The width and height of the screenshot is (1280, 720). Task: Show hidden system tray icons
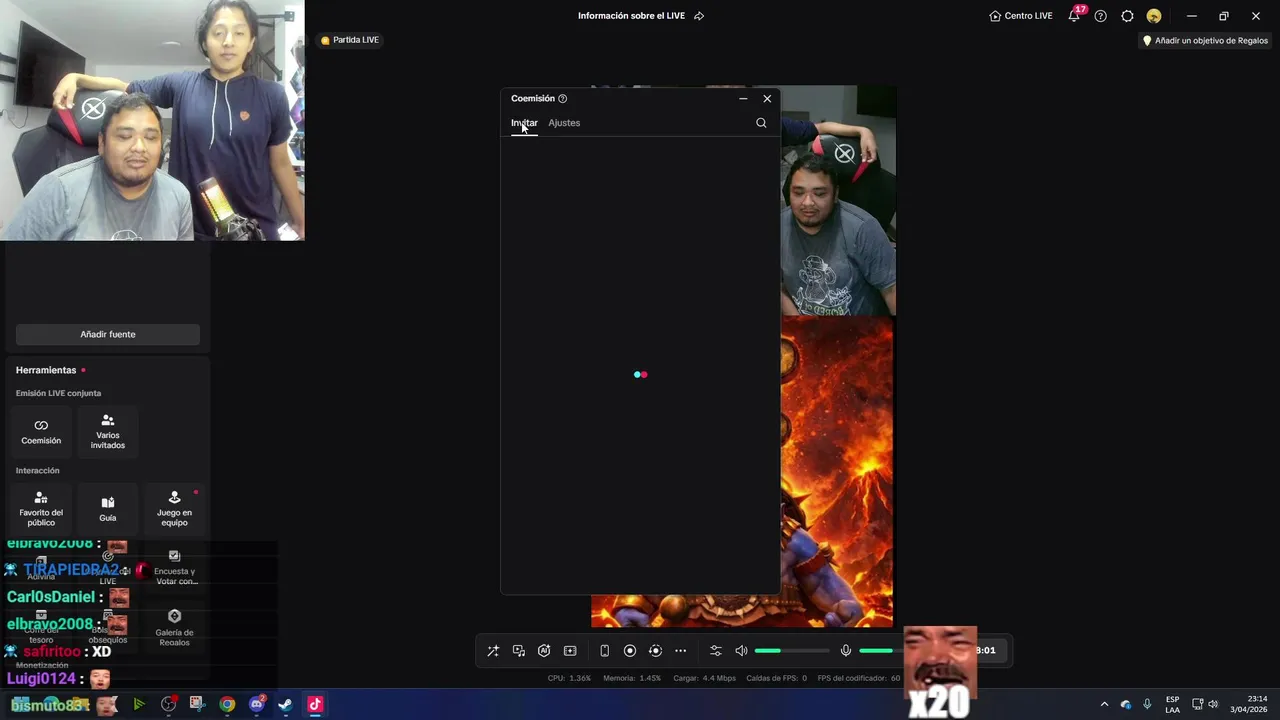click(1104, 704)
